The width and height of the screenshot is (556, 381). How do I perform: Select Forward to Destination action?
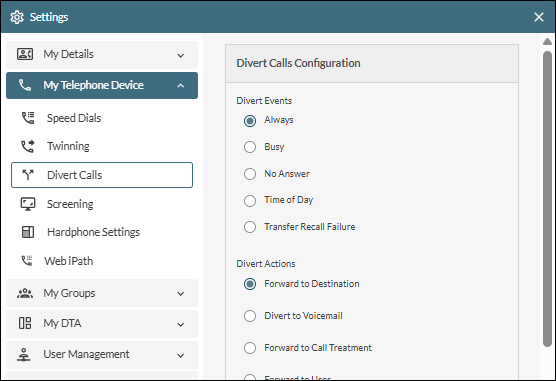pos(250,284)
